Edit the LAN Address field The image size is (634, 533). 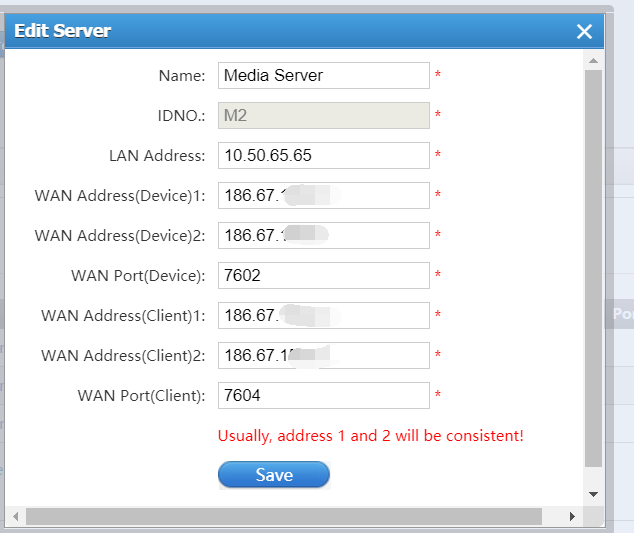tap(323, 155)
